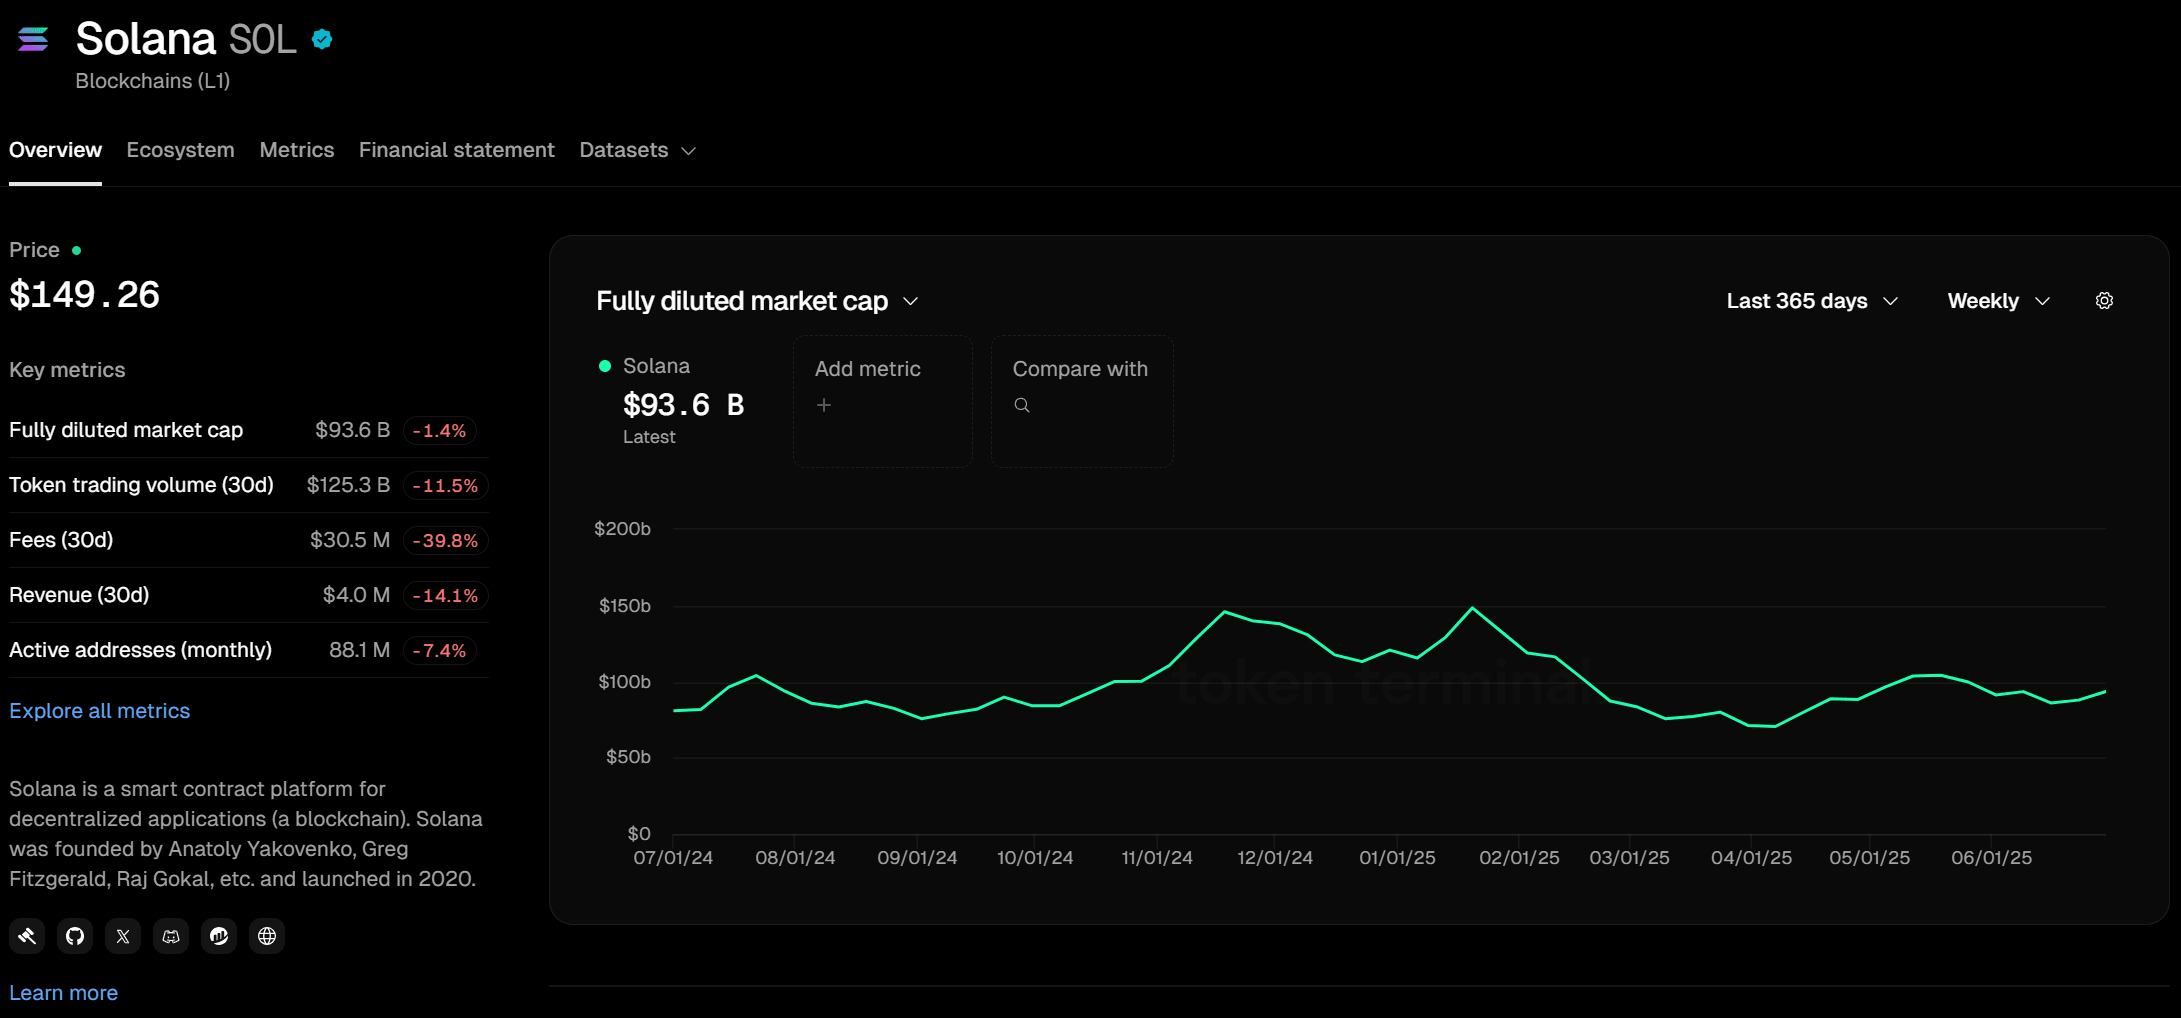
Task: Select the Revenue (30d) metric row
Action: coord(249,595)
